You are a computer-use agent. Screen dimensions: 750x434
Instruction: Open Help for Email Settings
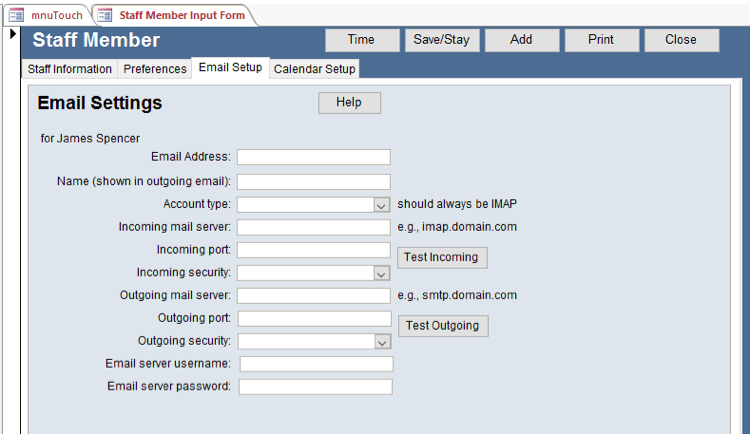(349, 103)
